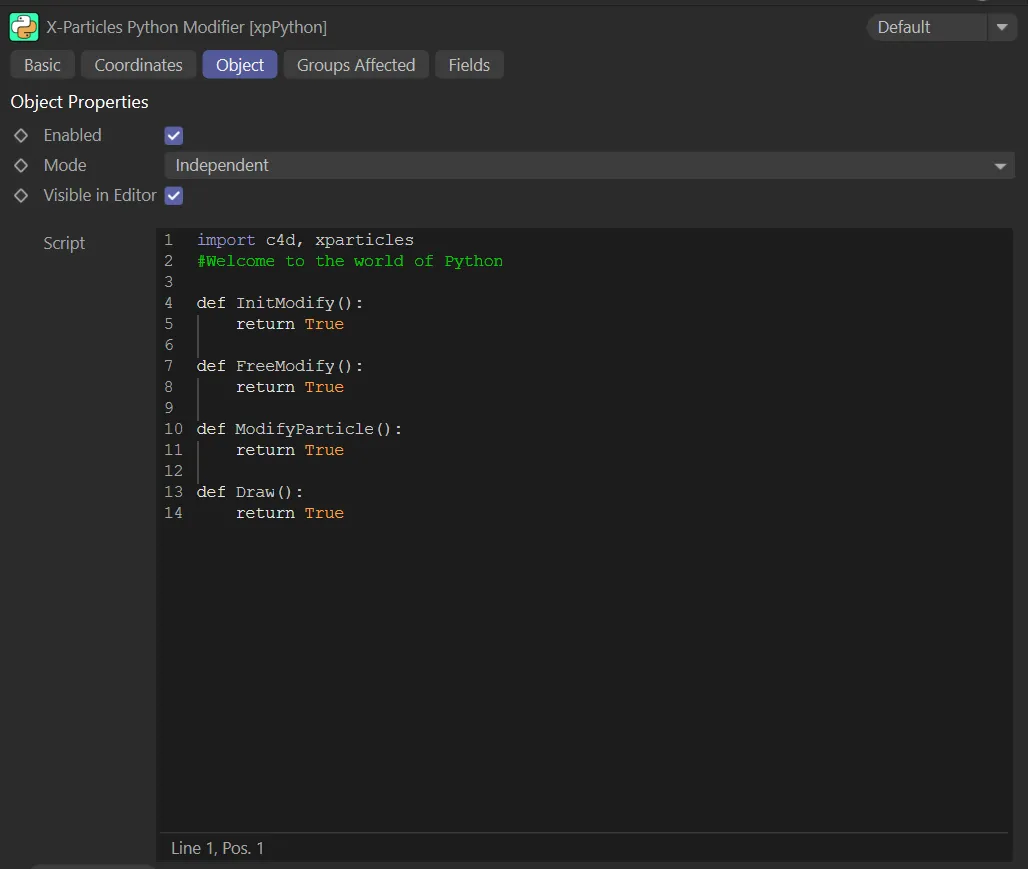This screenshot has width=1028, height=869.
Task: Open the Coordinates tab
Action: point(138,65)
